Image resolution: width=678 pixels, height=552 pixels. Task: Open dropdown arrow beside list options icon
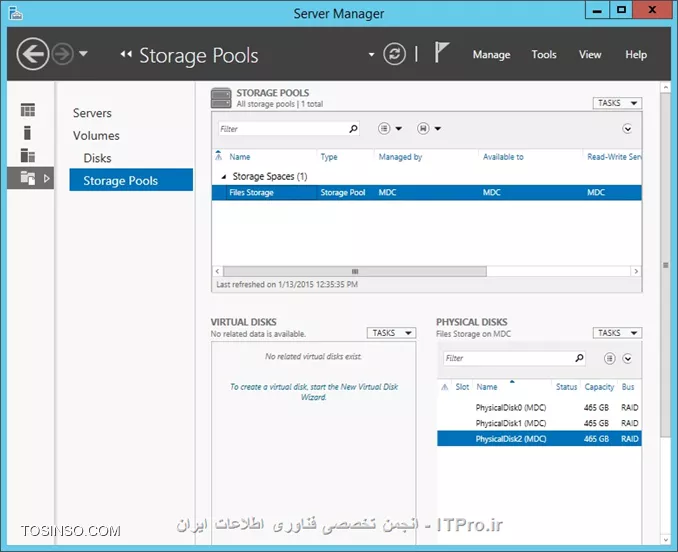(399, 128)
